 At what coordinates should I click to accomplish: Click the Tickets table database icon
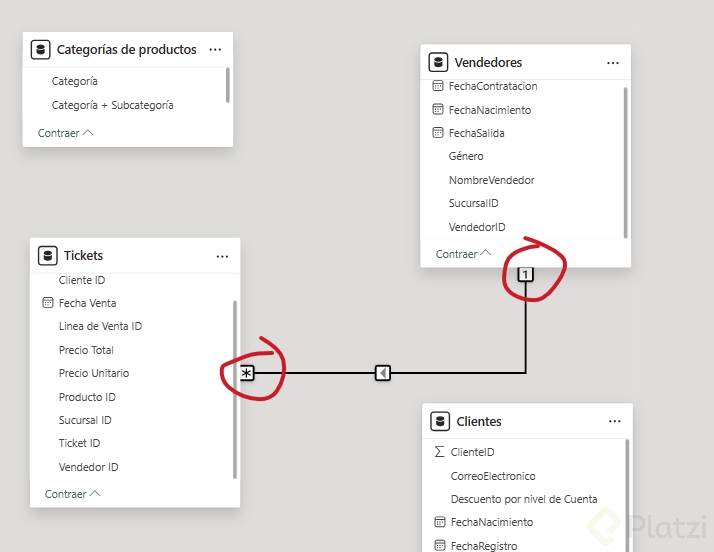point(47,256)
